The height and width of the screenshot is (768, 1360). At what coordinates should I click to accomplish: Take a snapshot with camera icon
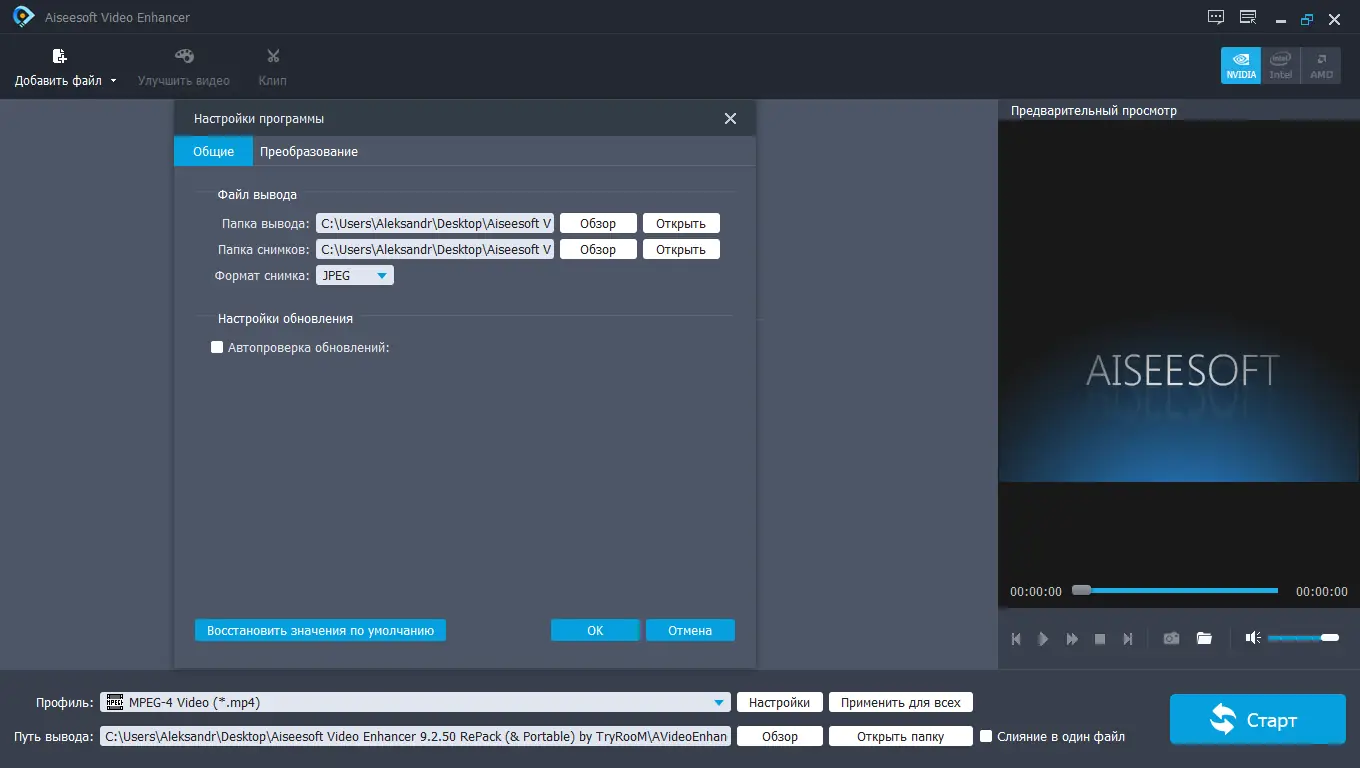[x=1171, y=638]
